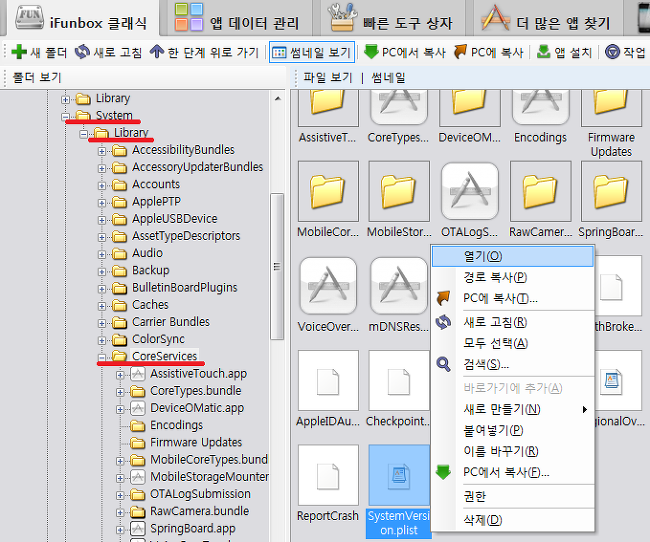Click the VoiceOver... app icon
Viewport: 650px width, 542px height.
(x=328, y=286)
